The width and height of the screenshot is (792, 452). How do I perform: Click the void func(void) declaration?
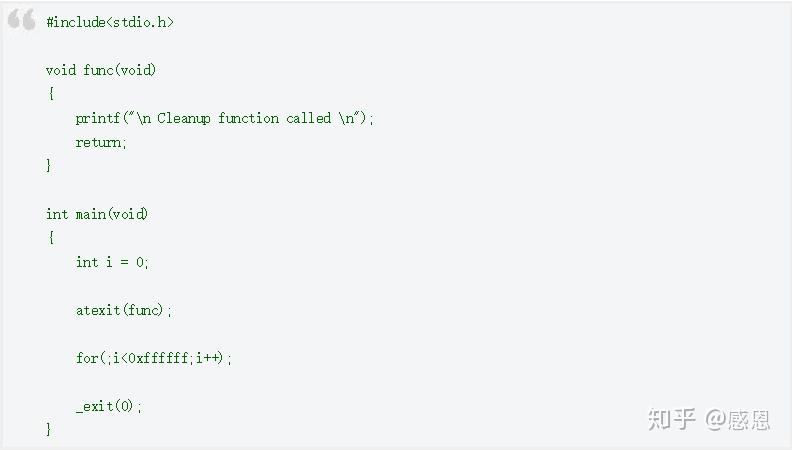[101, 70]
